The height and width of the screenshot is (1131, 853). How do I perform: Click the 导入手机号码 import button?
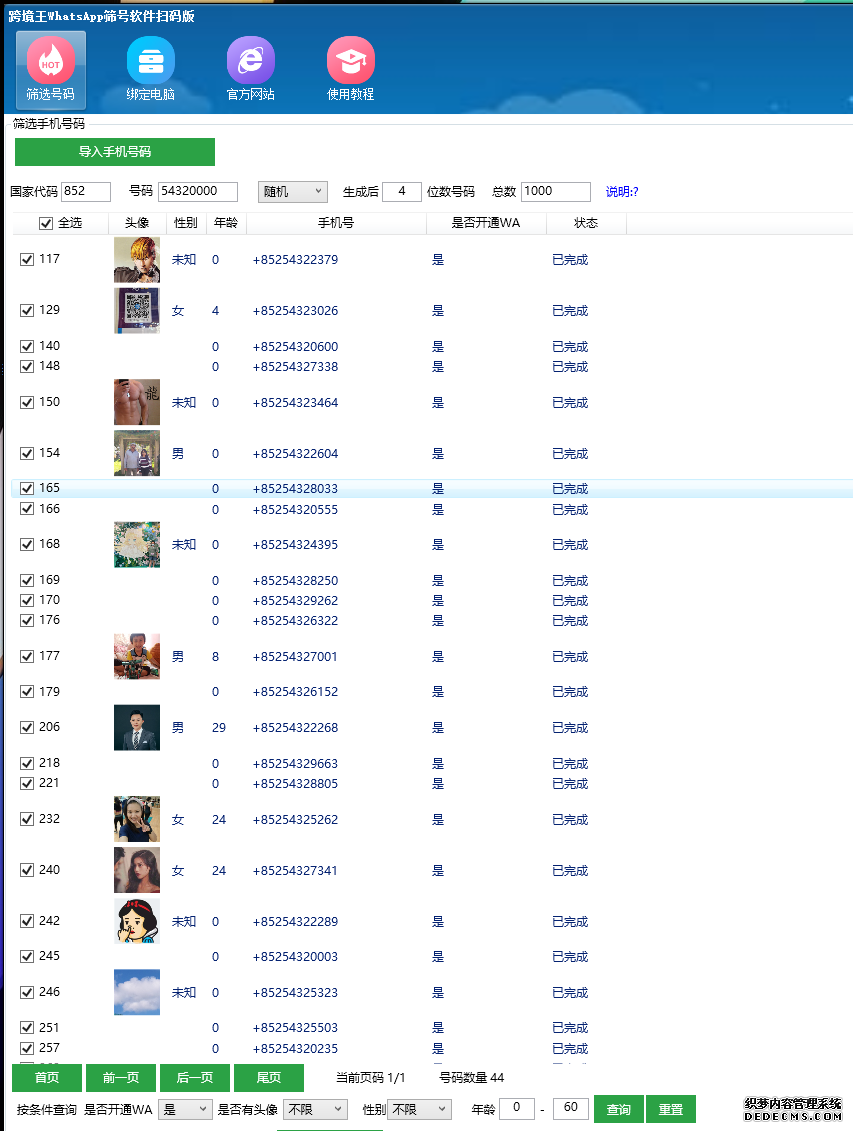tap(114, 152)
